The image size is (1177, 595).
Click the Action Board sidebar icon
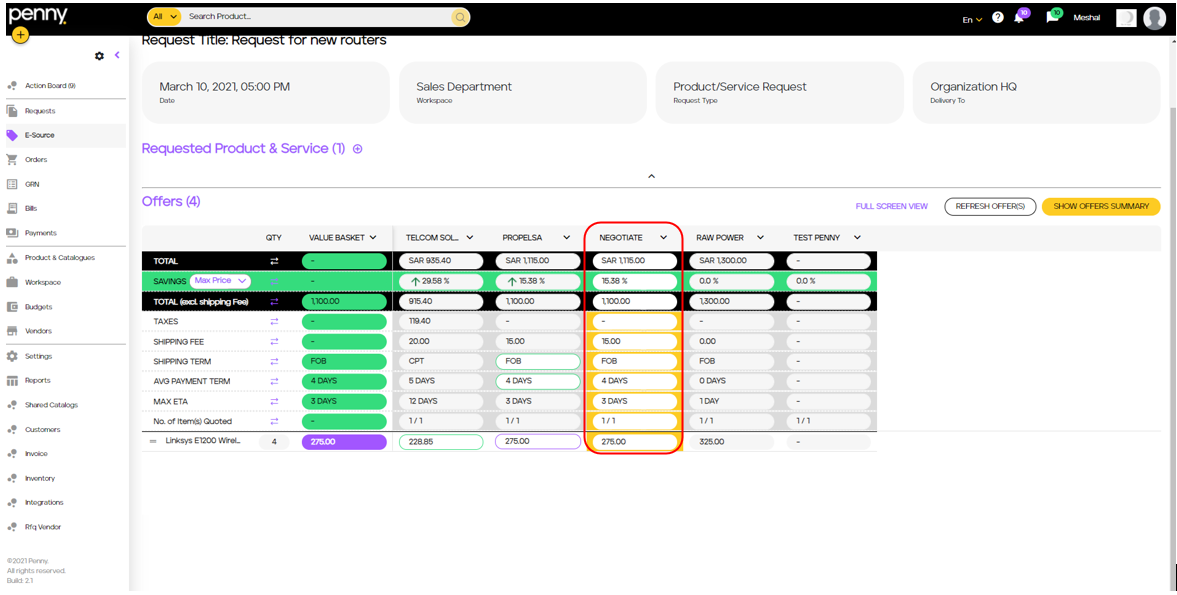pyautogui.click(x=11, y=86)
